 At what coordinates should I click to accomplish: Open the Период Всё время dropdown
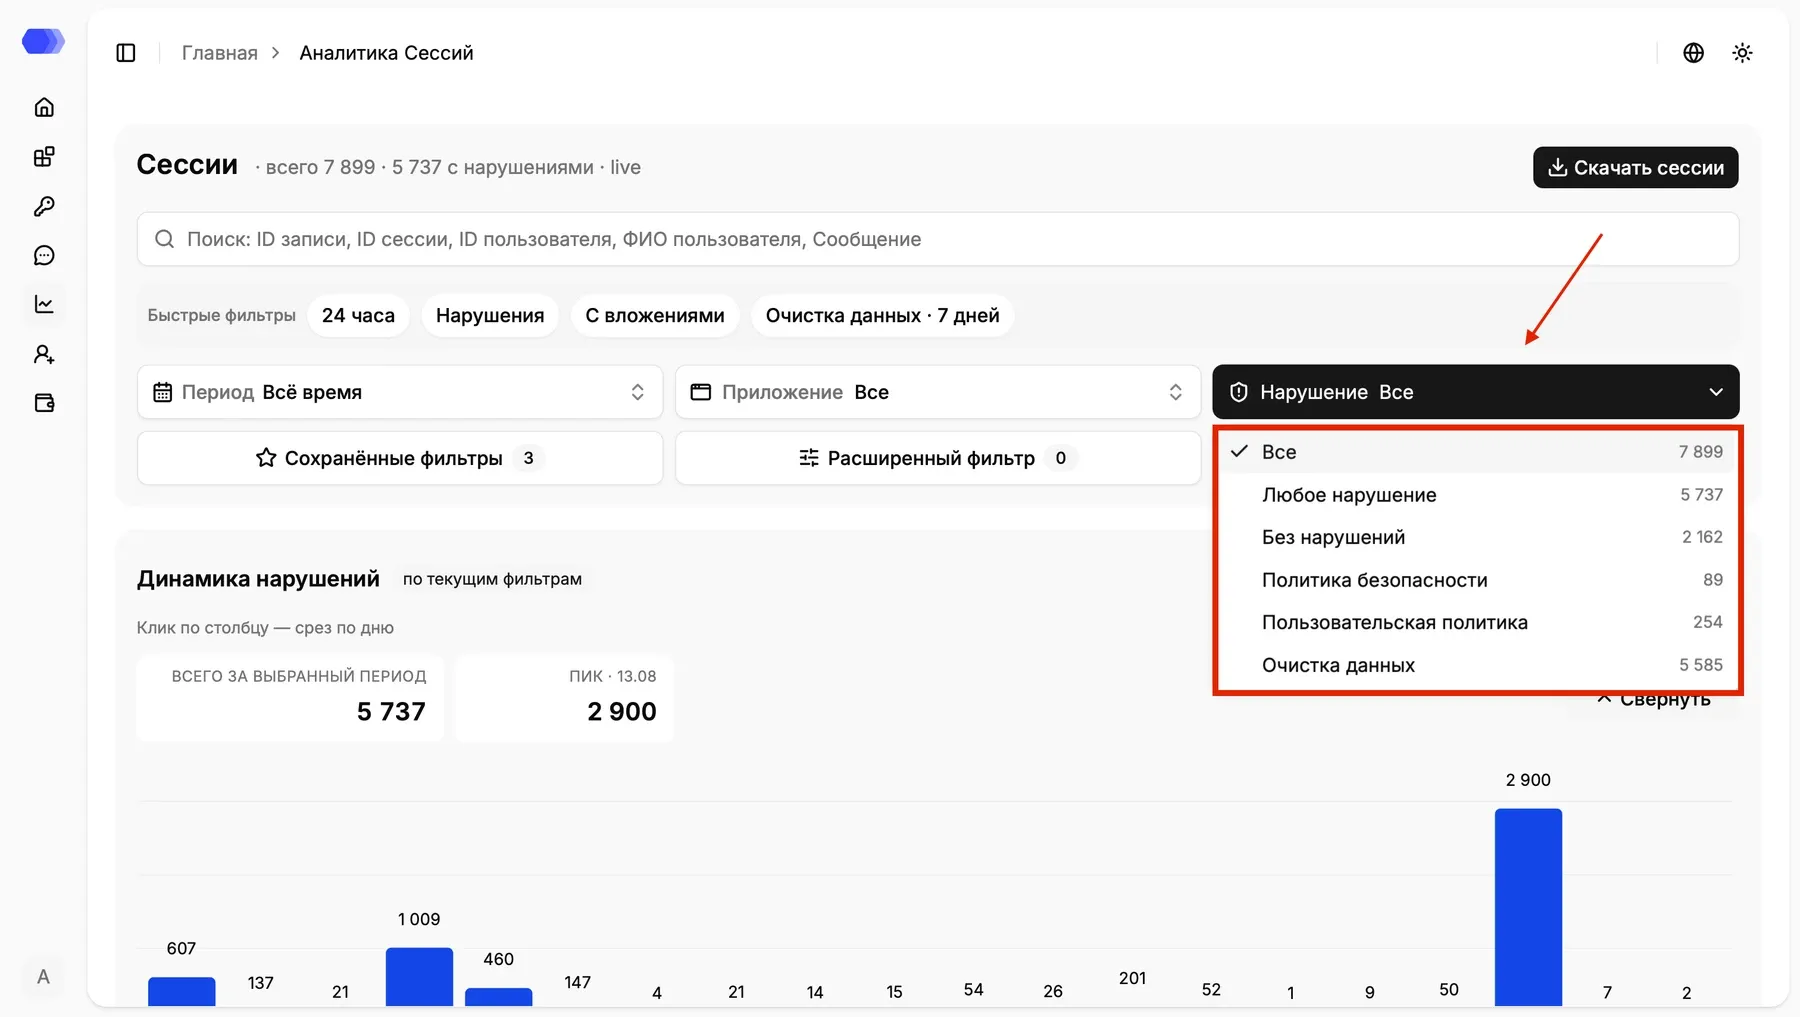coord(400,392)
